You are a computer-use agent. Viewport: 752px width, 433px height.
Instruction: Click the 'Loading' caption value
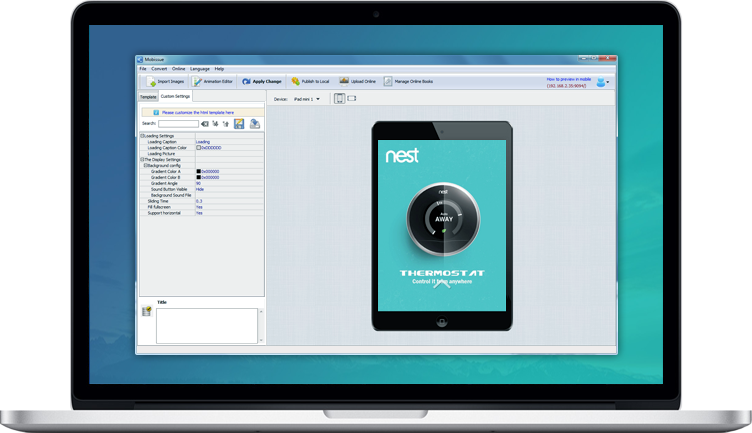(x=203, y=142)
